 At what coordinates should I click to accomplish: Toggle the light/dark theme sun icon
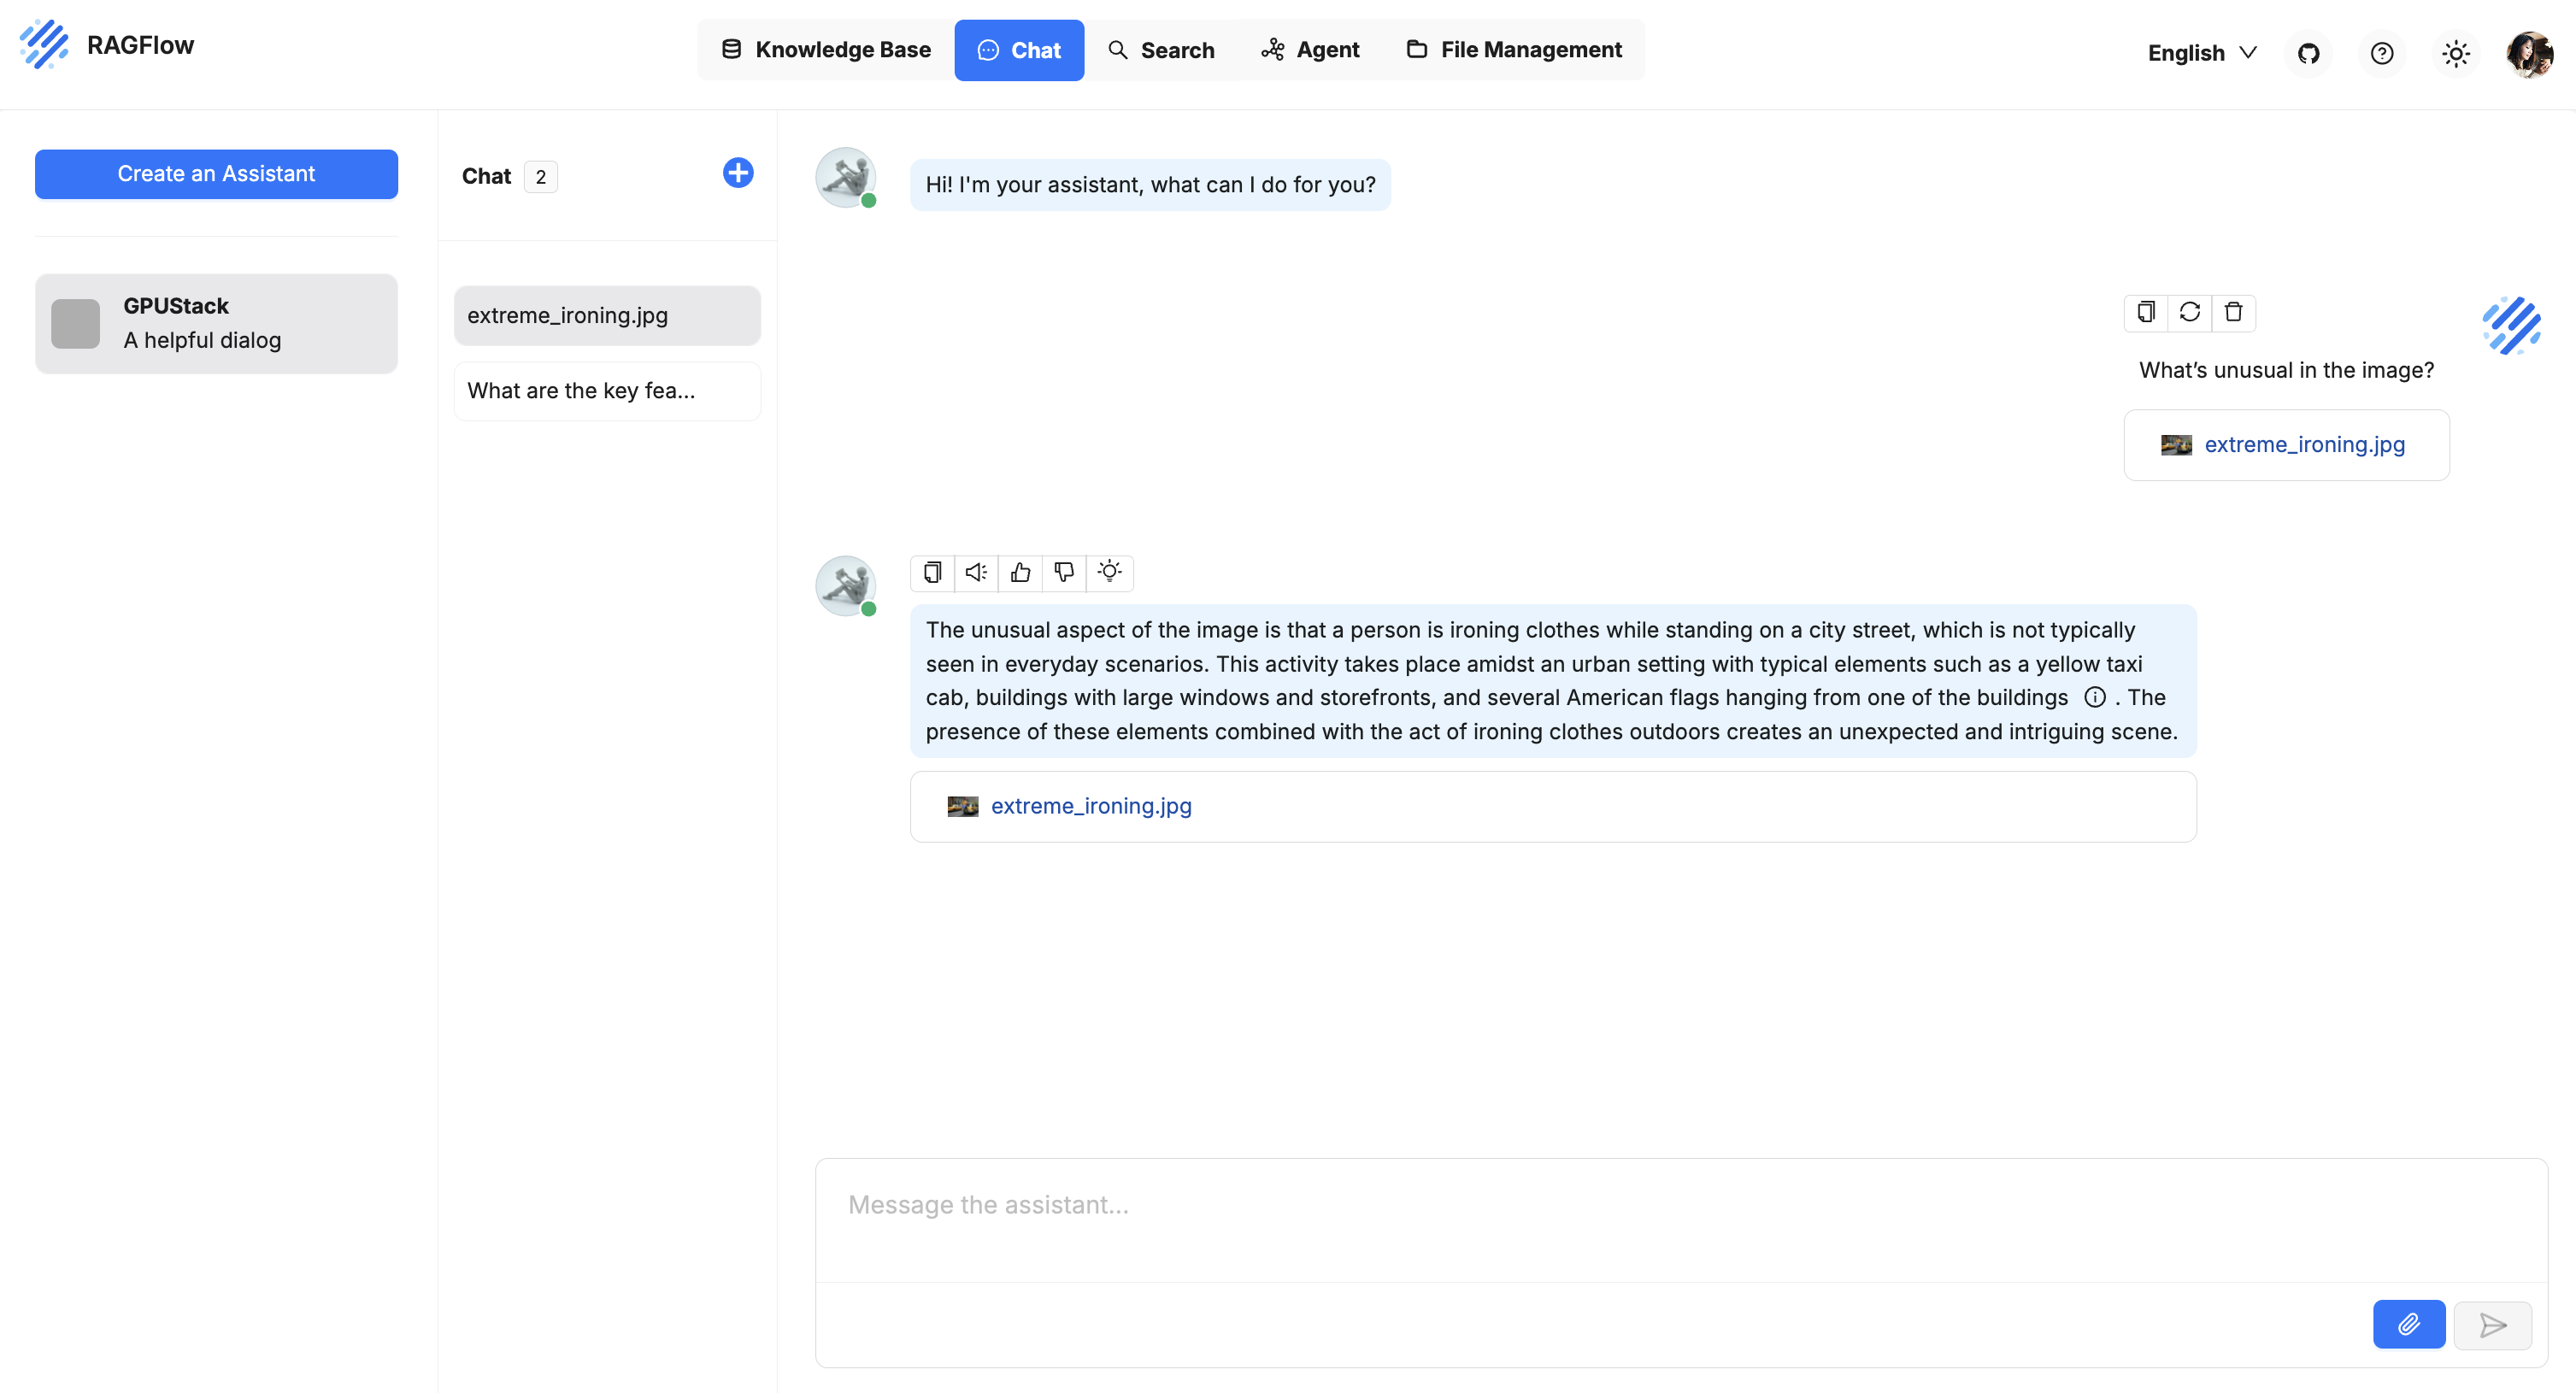[x=2455, y=53]
